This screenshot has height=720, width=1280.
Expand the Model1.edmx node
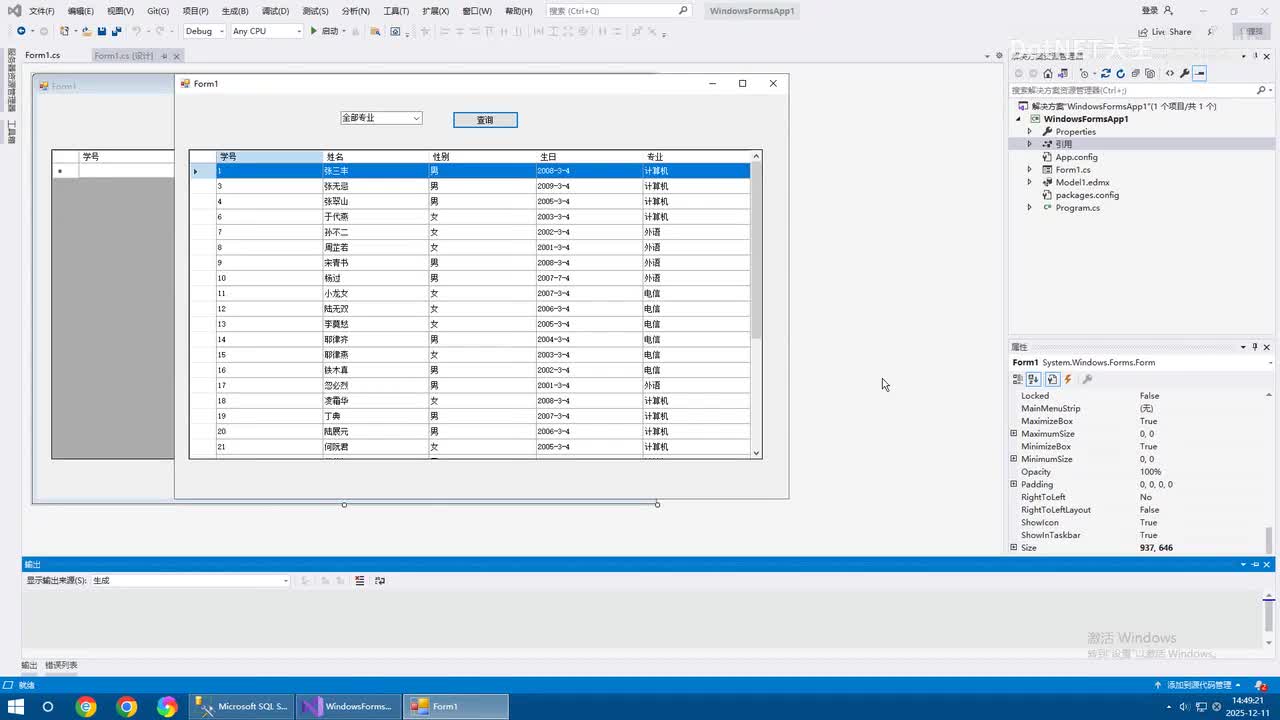click(x=1030, y=183)
